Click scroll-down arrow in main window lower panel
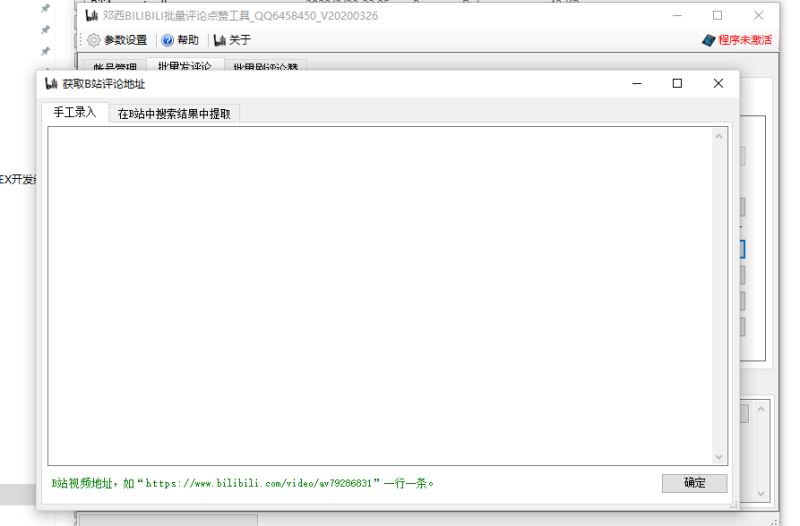This screenshot has height=526, width=800. coord(761,493)
